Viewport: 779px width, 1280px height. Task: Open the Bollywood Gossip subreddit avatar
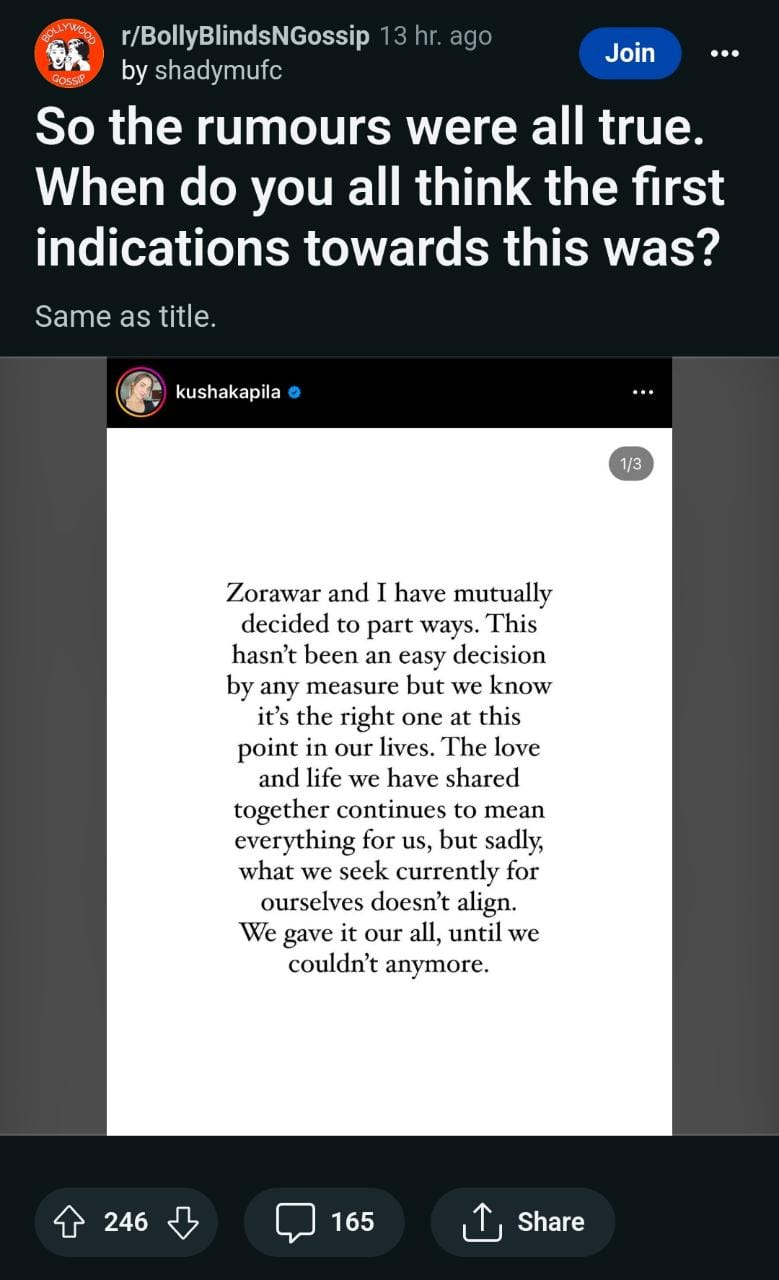tap(69, 53)
